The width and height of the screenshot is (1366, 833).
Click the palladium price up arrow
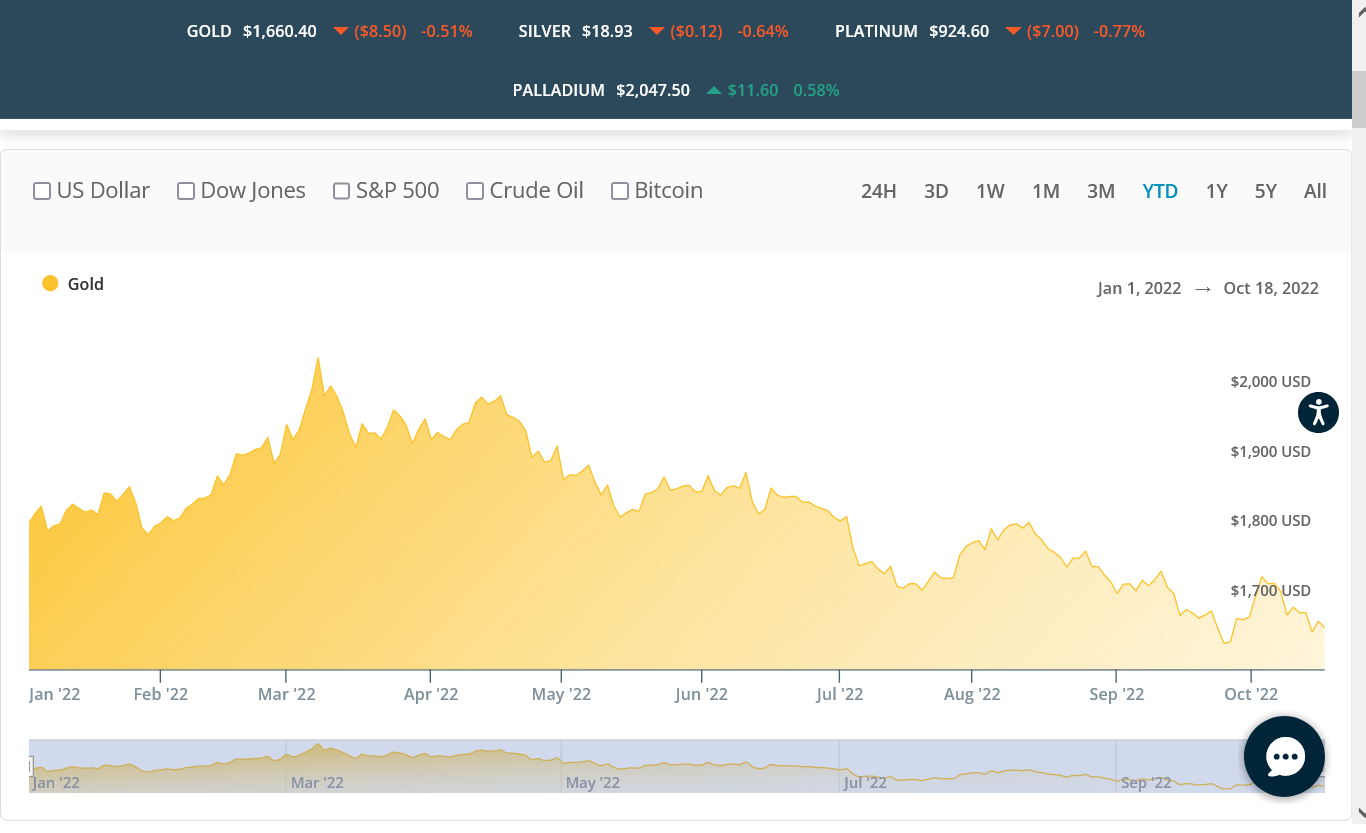[713, 90]
